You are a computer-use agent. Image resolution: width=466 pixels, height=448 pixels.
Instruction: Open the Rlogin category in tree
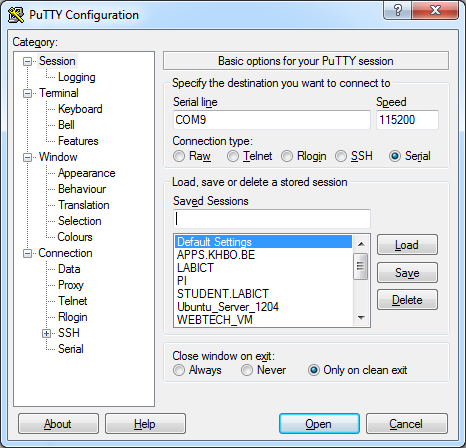click(x=72, y=317)
